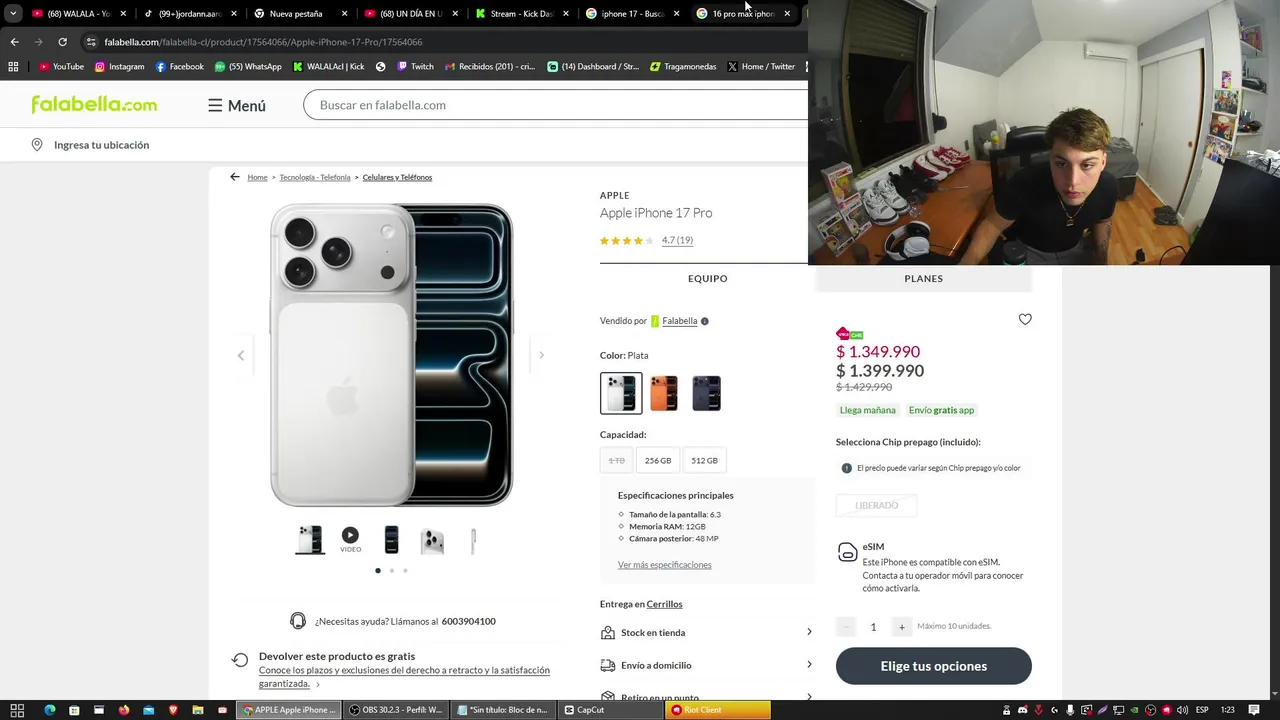Screen dimensions: 1280x720
Task: Click the seller info icon beside Falabella
Action: click(x=705, y=321)
